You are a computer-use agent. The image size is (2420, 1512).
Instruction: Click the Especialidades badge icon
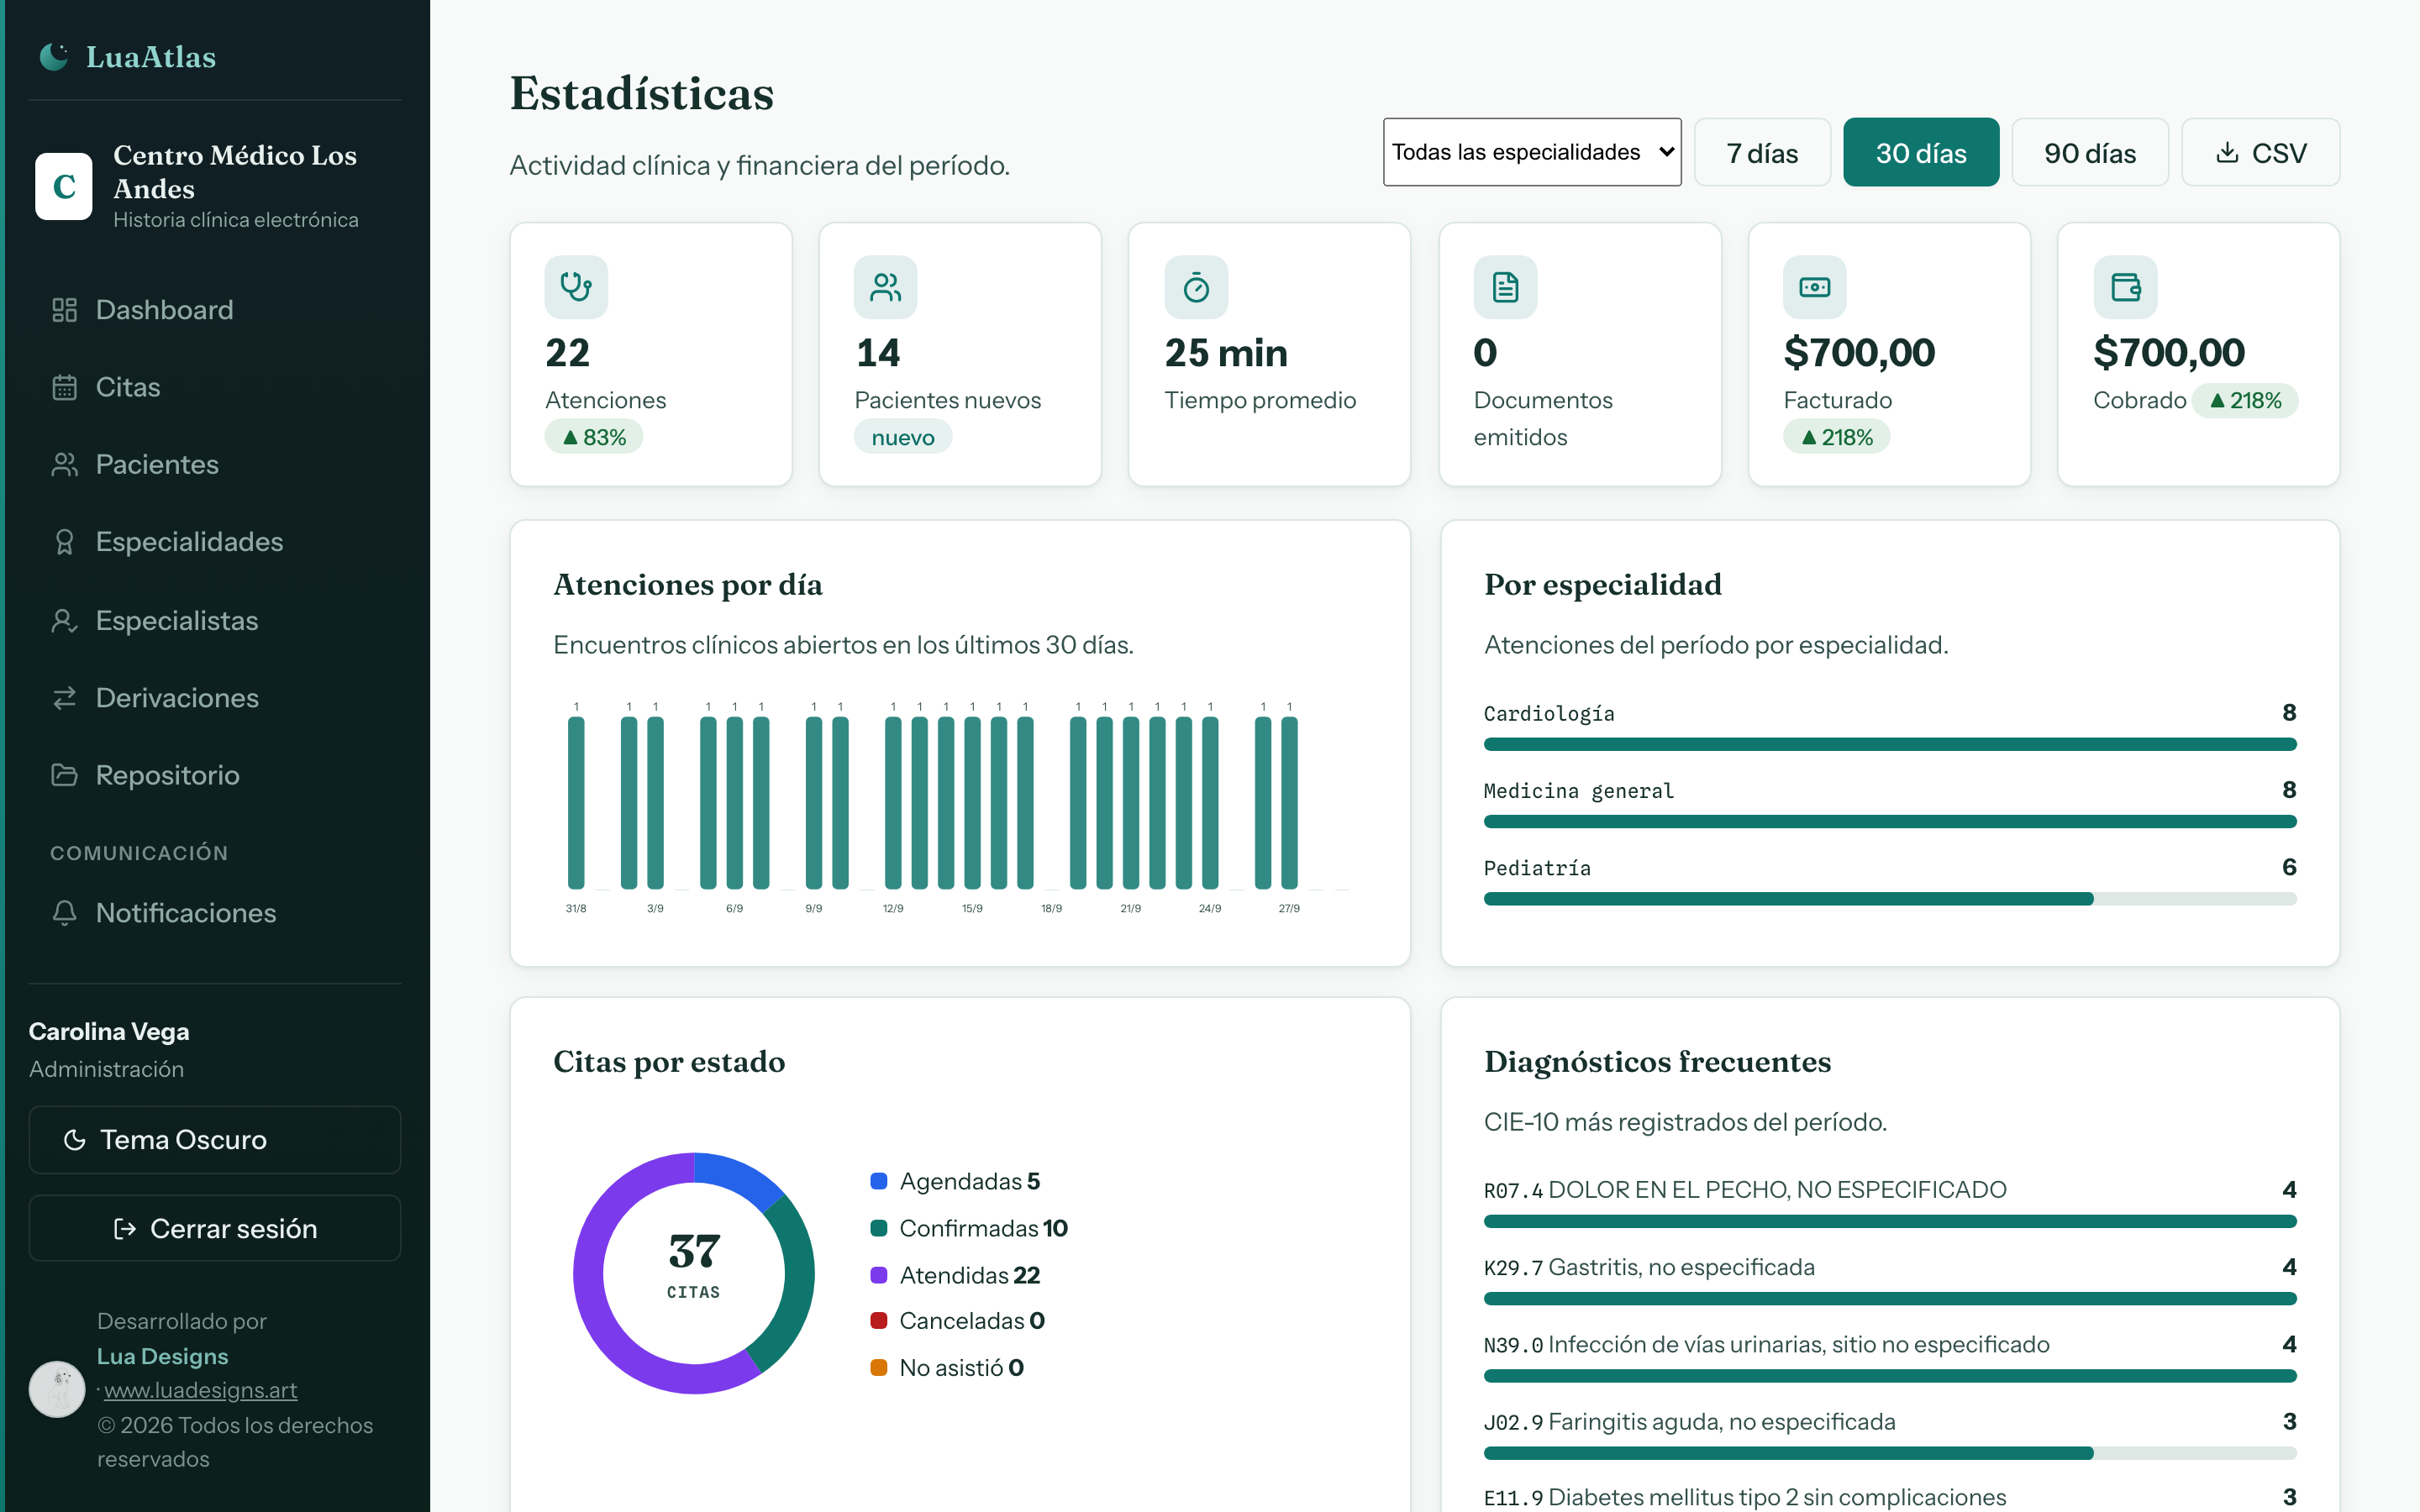65,542
